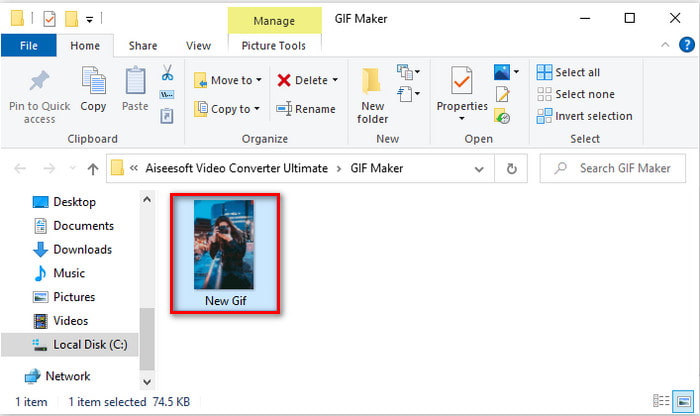Open the File menu
The height and width of the screenshot is (416, 700).
pos(29,45)
